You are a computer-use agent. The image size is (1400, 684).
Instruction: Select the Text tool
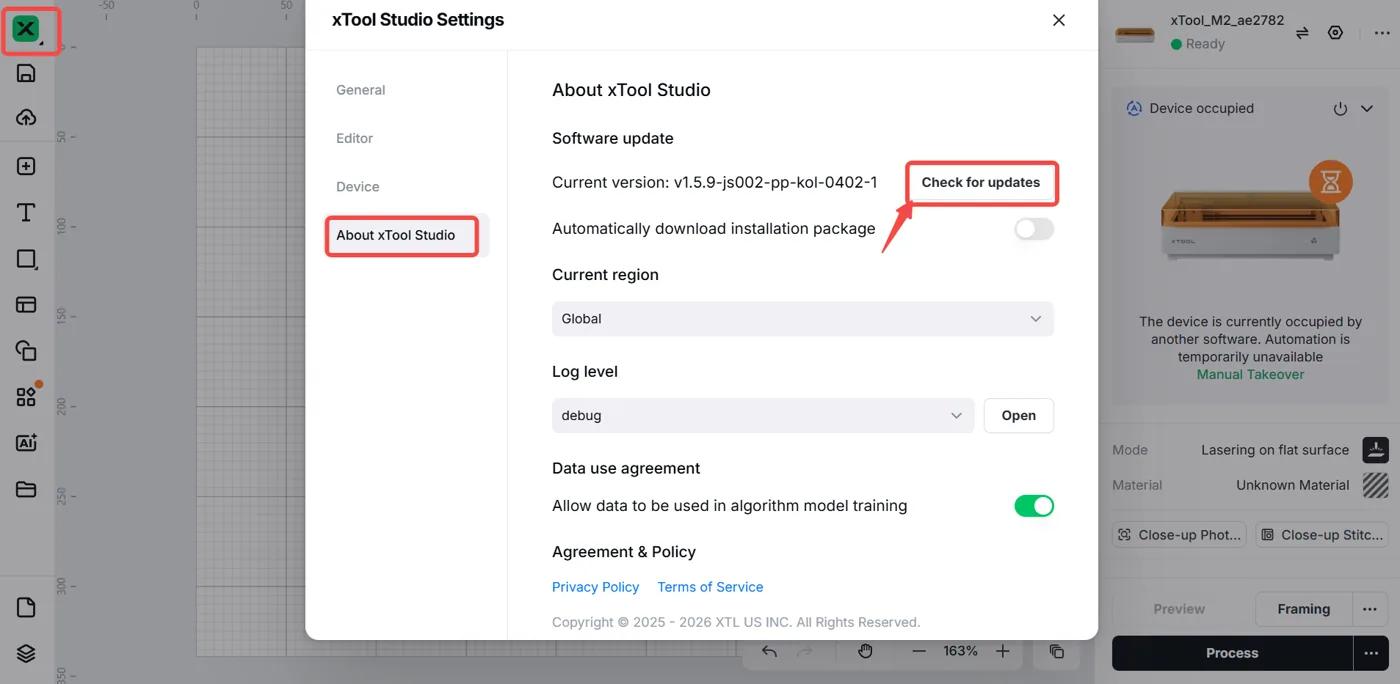coord(26,212)
